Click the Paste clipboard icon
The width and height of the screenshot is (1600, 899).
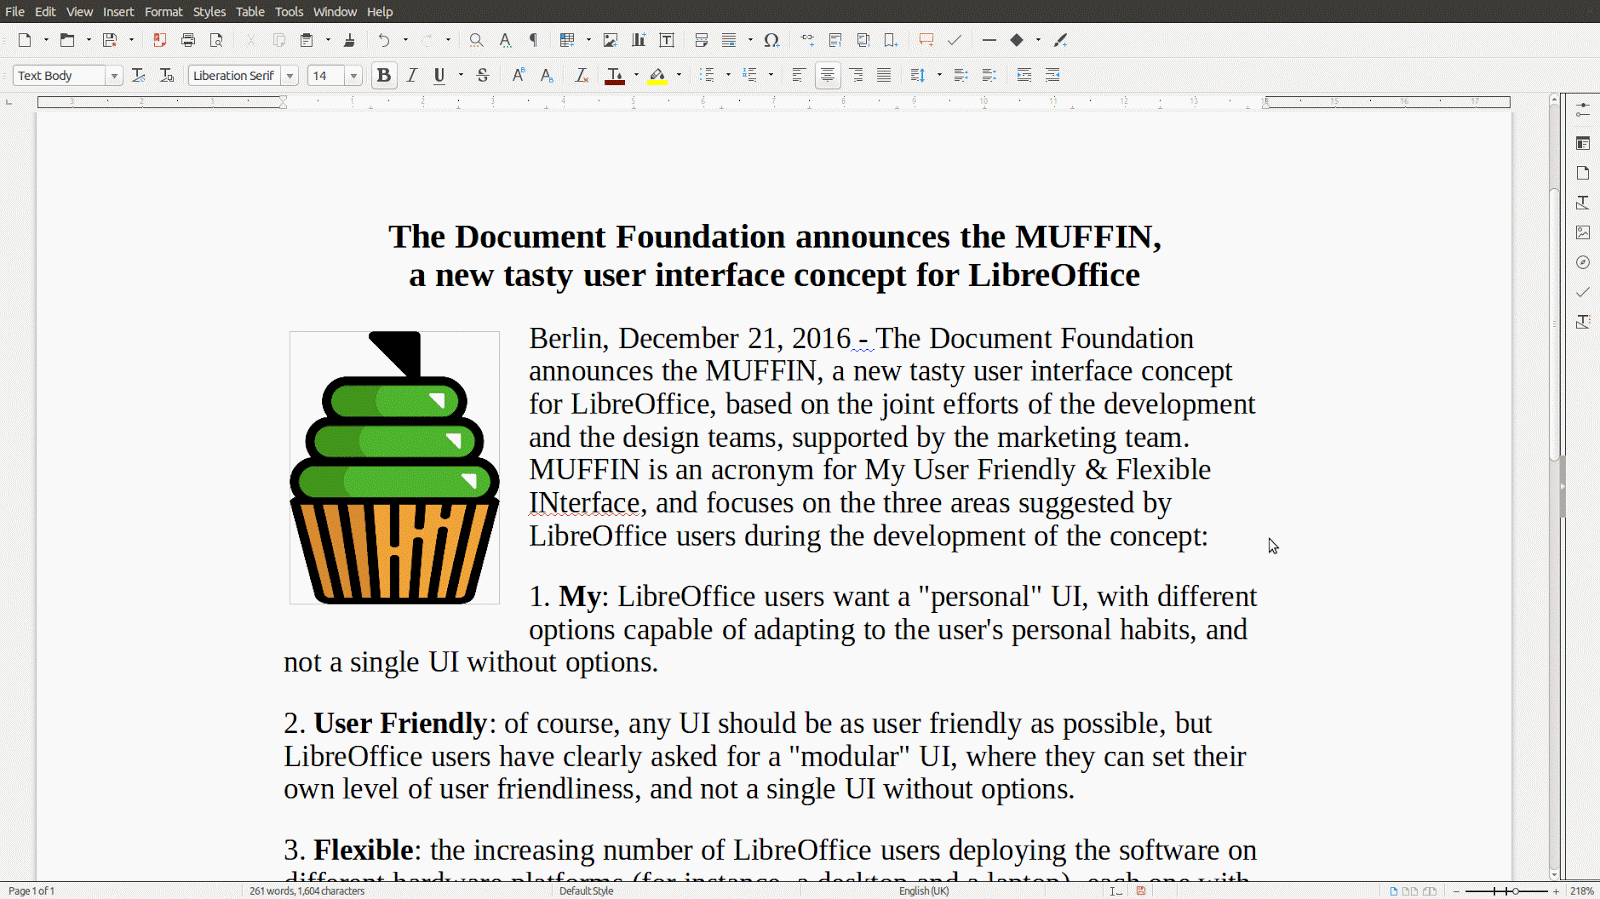307,40
